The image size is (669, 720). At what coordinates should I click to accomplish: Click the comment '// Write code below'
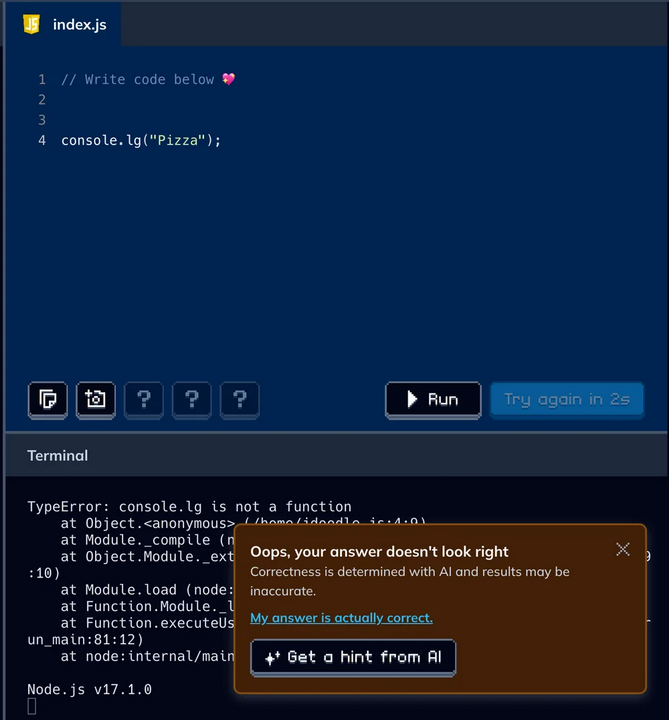pos(138,79)
